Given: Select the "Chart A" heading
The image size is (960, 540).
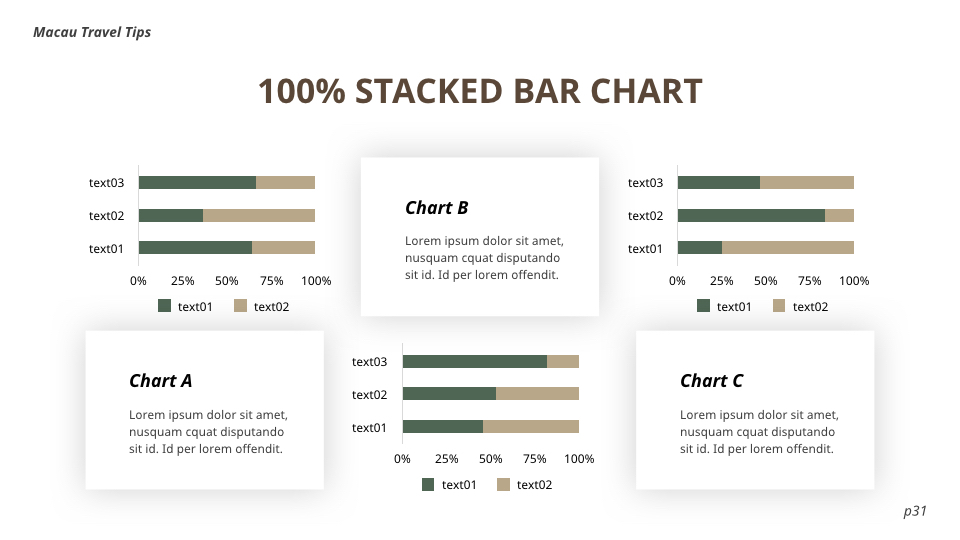Looking at the screenshot, I should (x=160, y=381).
